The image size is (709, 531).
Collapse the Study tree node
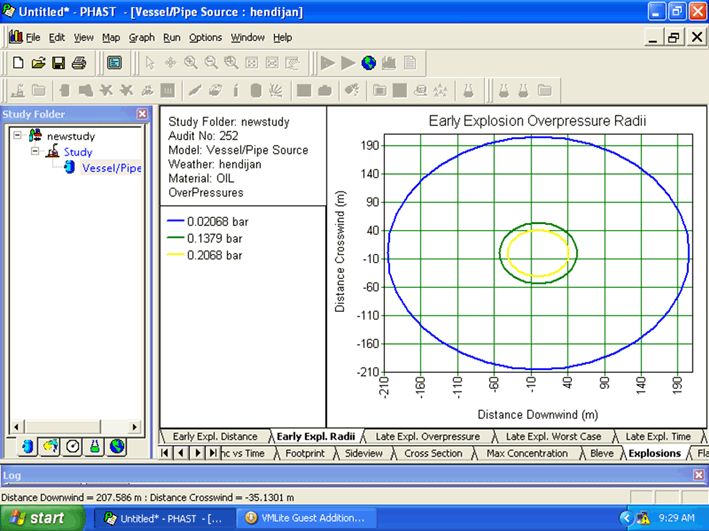click(35, 152)
